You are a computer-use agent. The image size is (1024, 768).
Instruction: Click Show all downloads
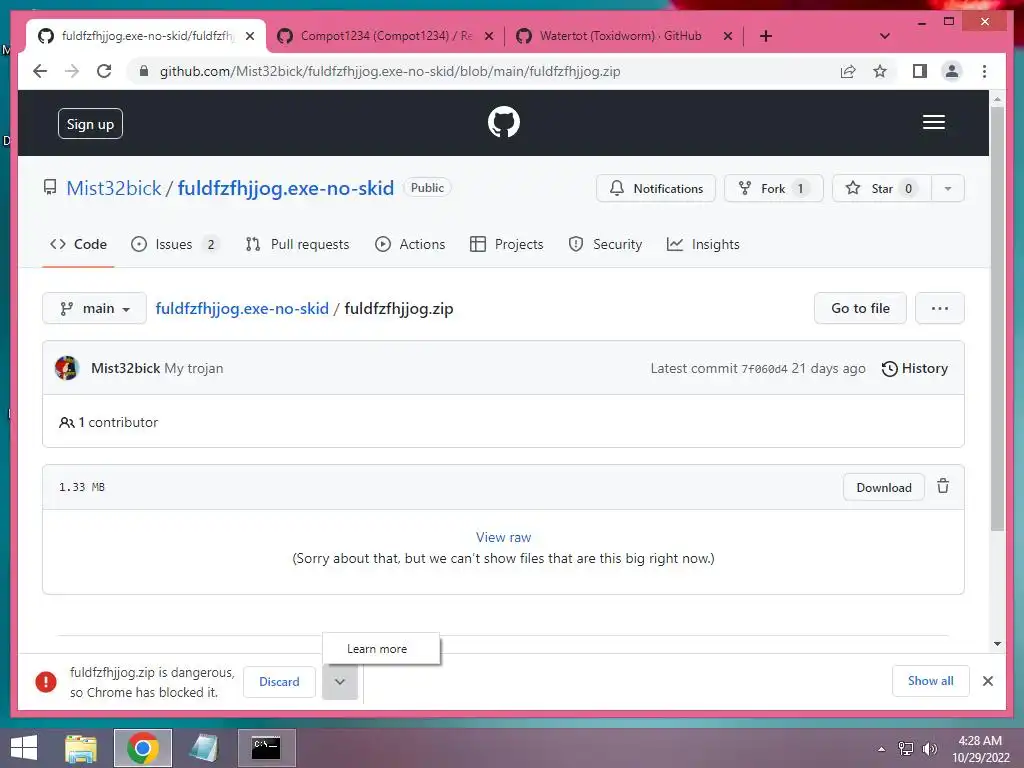click(x=931, y=681)
